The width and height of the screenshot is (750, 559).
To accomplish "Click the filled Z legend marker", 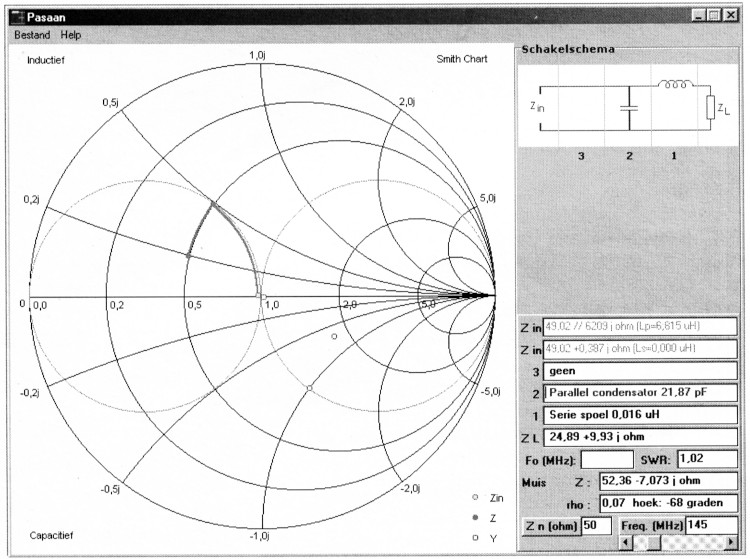I will (x=475, y=518).
